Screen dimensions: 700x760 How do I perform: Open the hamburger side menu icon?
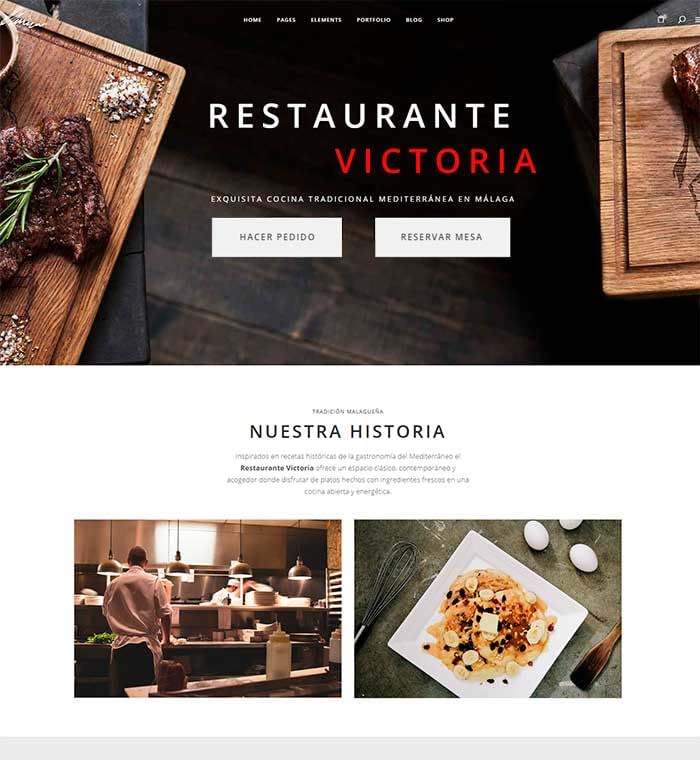point(698,20)
